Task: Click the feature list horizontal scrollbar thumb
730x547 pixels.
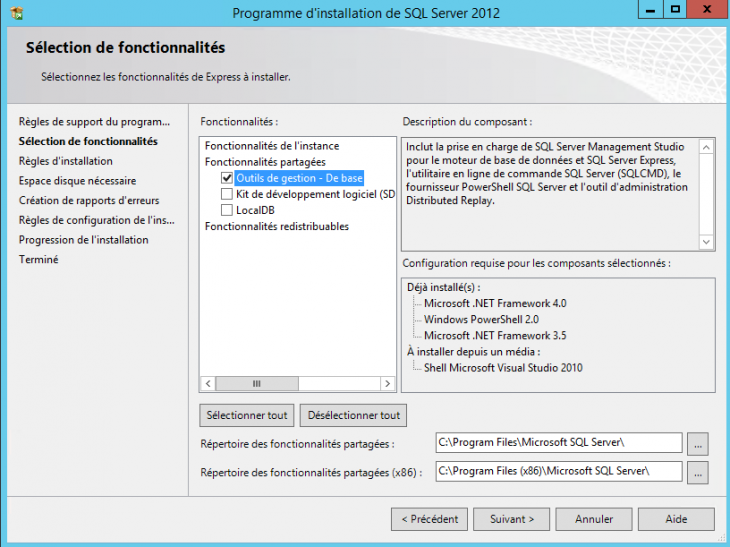Action: coord(257,384)
